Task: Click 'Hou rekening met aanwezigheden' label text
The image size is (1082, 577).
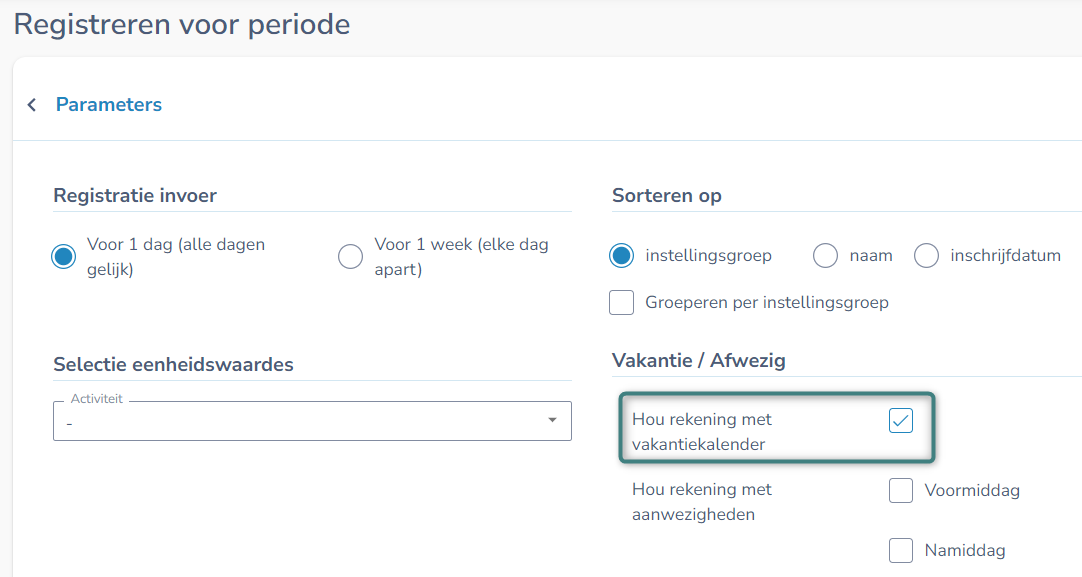Action: (702, 502)
